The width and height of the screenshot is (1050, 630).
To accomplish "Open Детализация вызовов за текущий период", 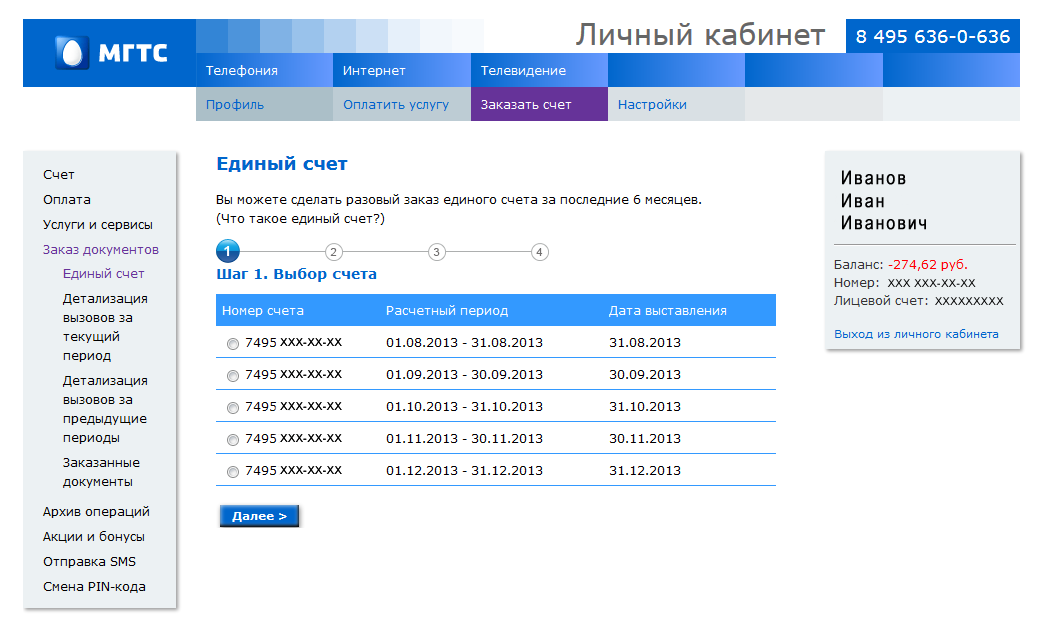I will (105, 327).
